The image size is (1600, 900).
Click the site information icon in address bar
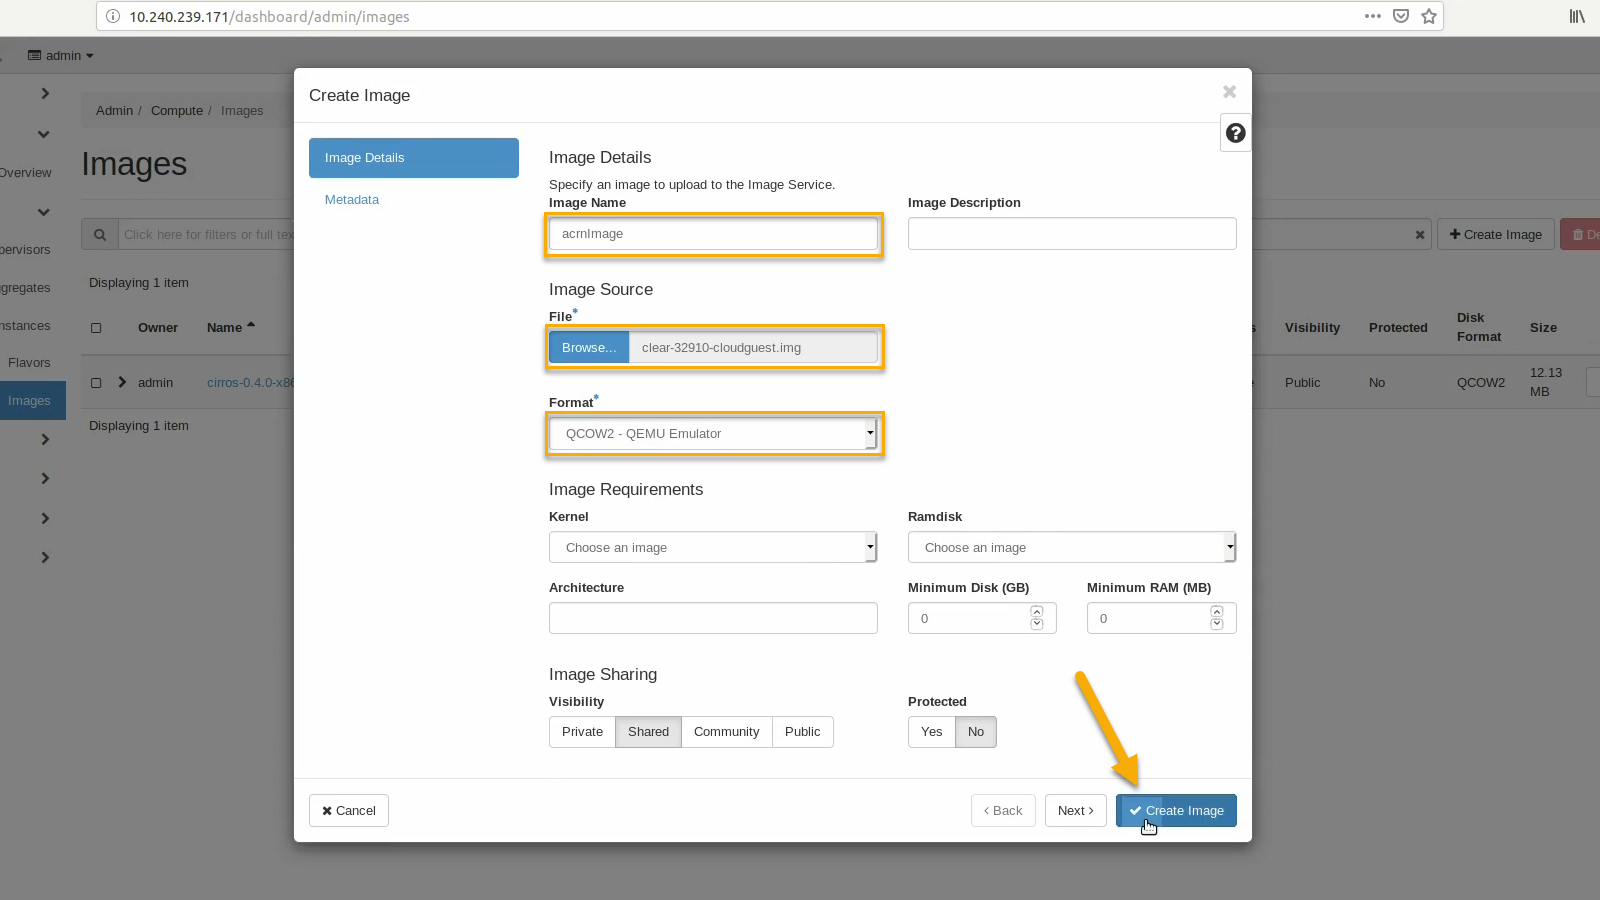pos(113,16)
